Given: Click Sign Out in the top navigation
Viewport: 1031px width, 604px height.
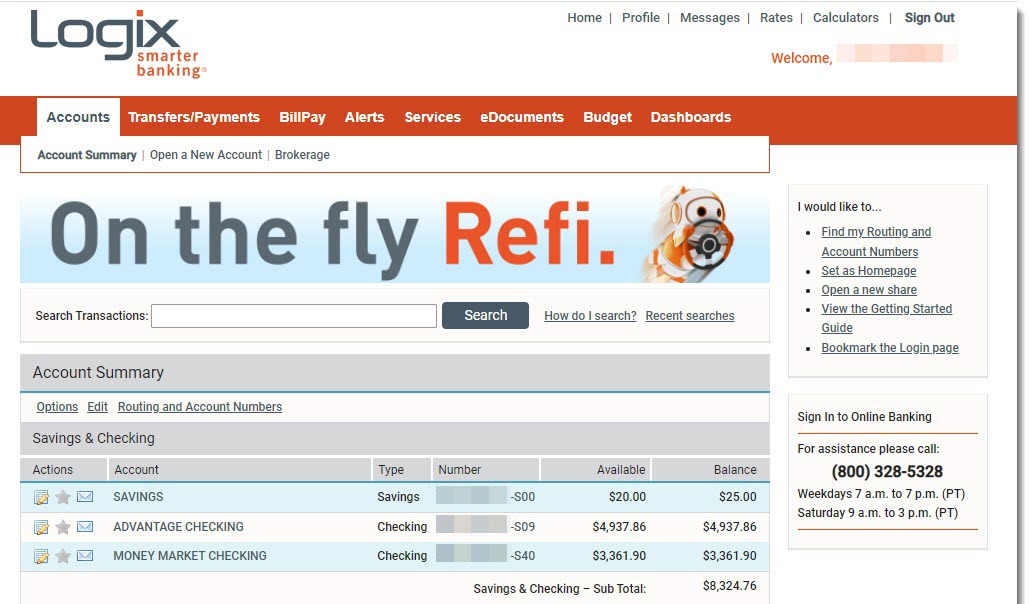Looking at the screenshot, I should [929, 17].
